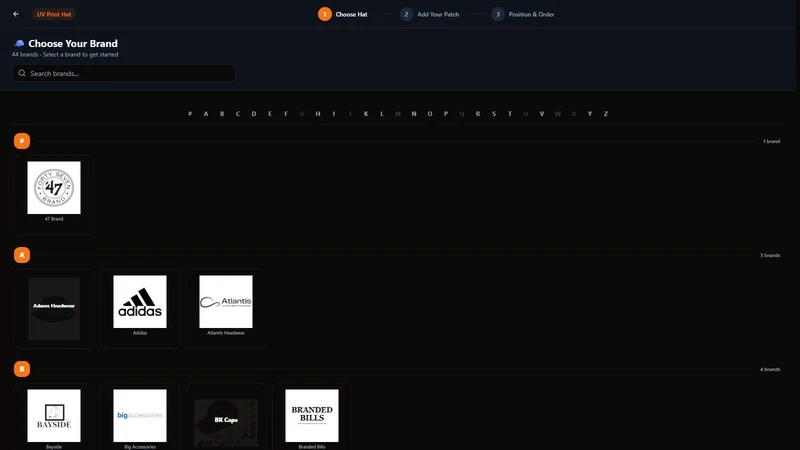Click the orange B section badge
The image size is (800, 450).
coord(22,369)
